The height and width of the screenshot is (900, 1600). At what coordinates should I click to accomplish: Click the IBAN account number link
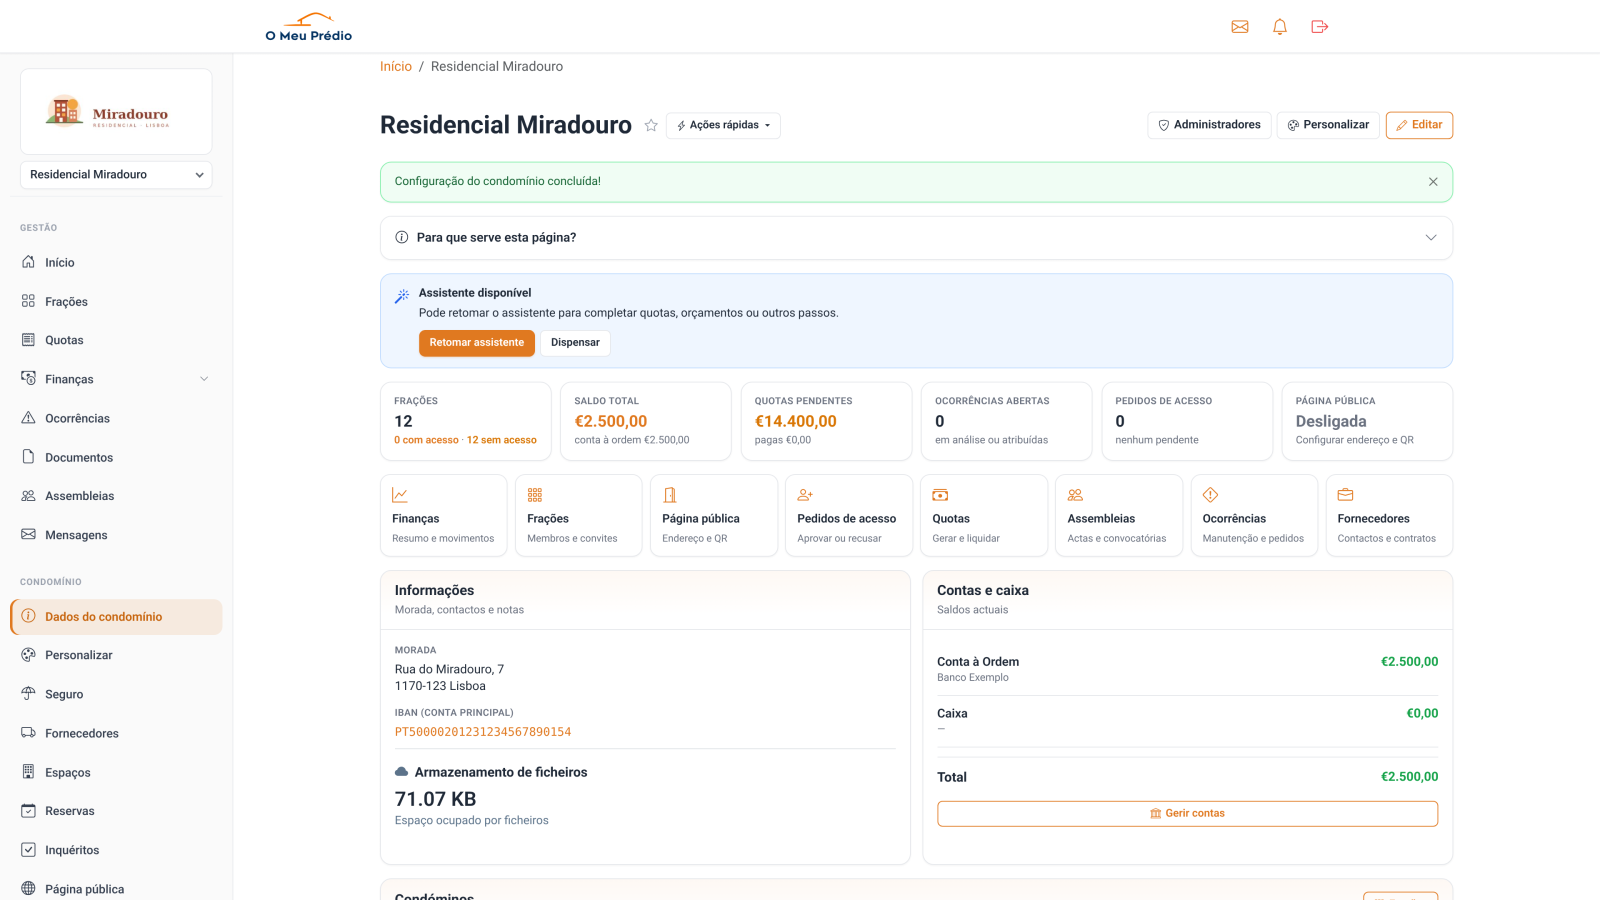coord(483,732)
